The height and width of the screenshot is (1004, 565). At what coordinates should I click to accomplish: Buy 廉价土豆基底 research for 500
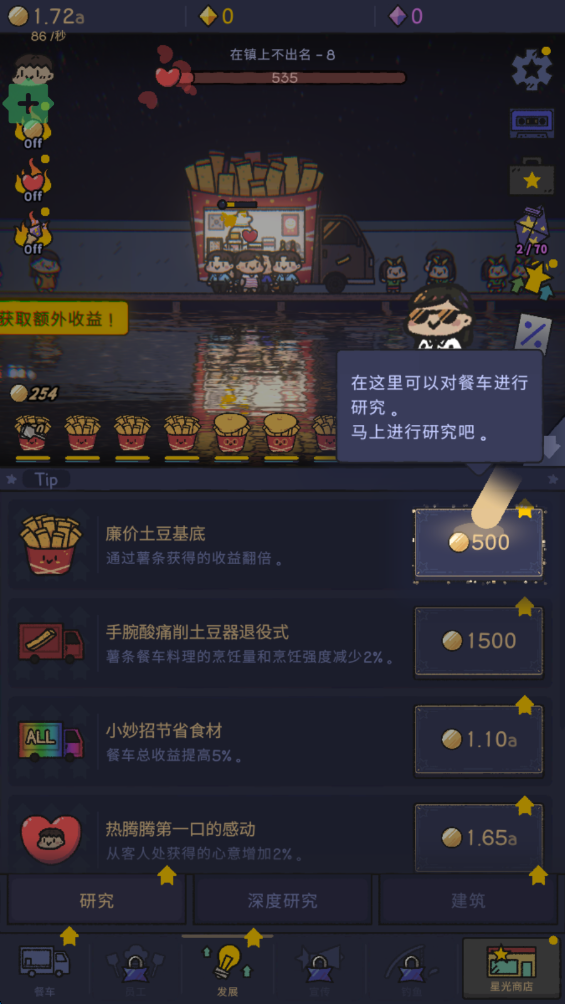479,543
